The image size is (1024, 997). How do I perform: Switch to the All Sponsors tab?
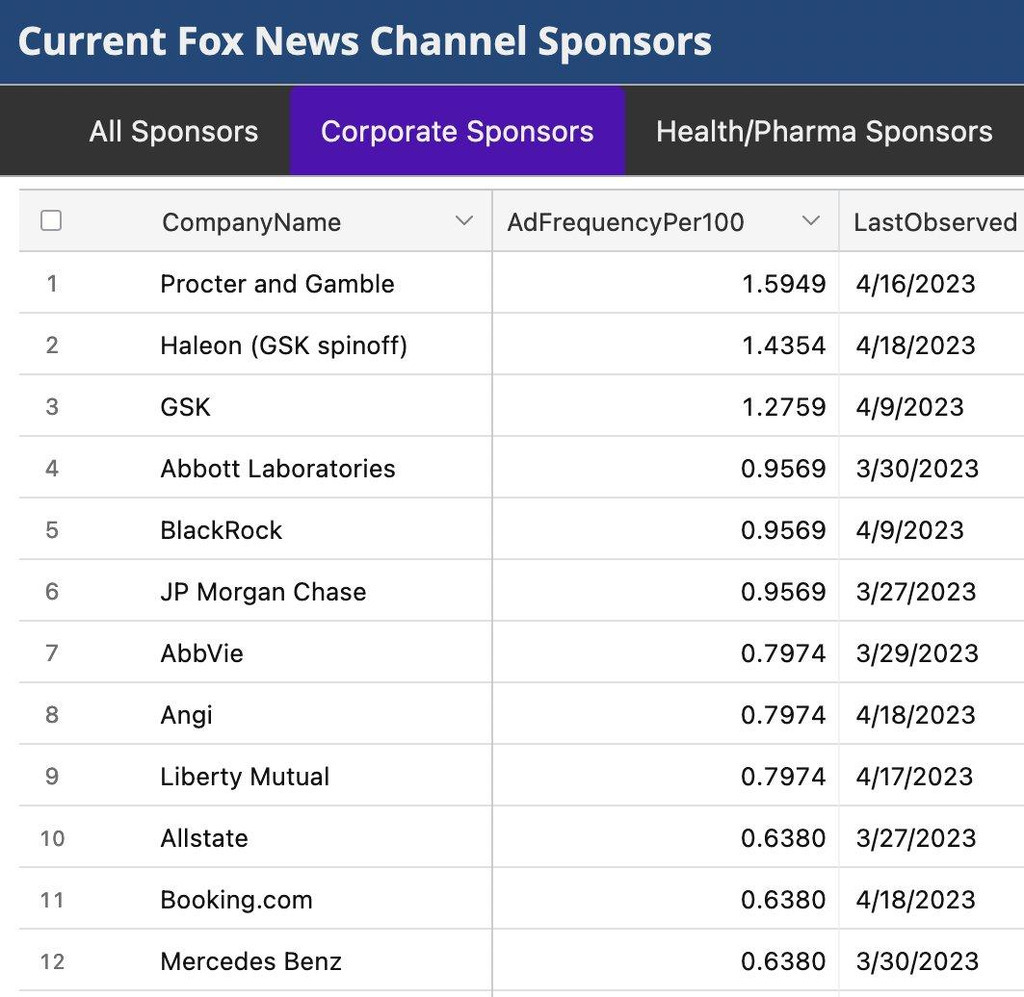[x=173, y=131]
